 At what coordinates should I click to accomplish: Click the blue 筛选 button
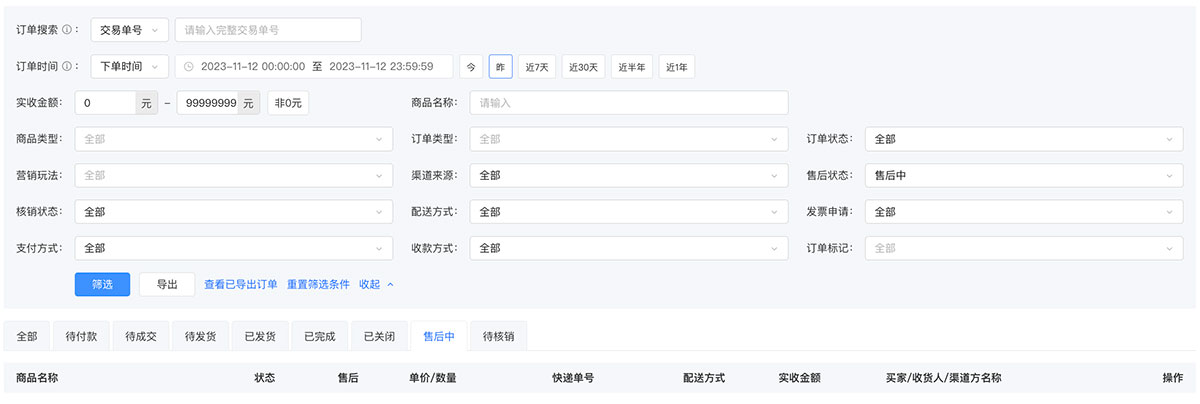pyautogui.click(x=102, y=285)
